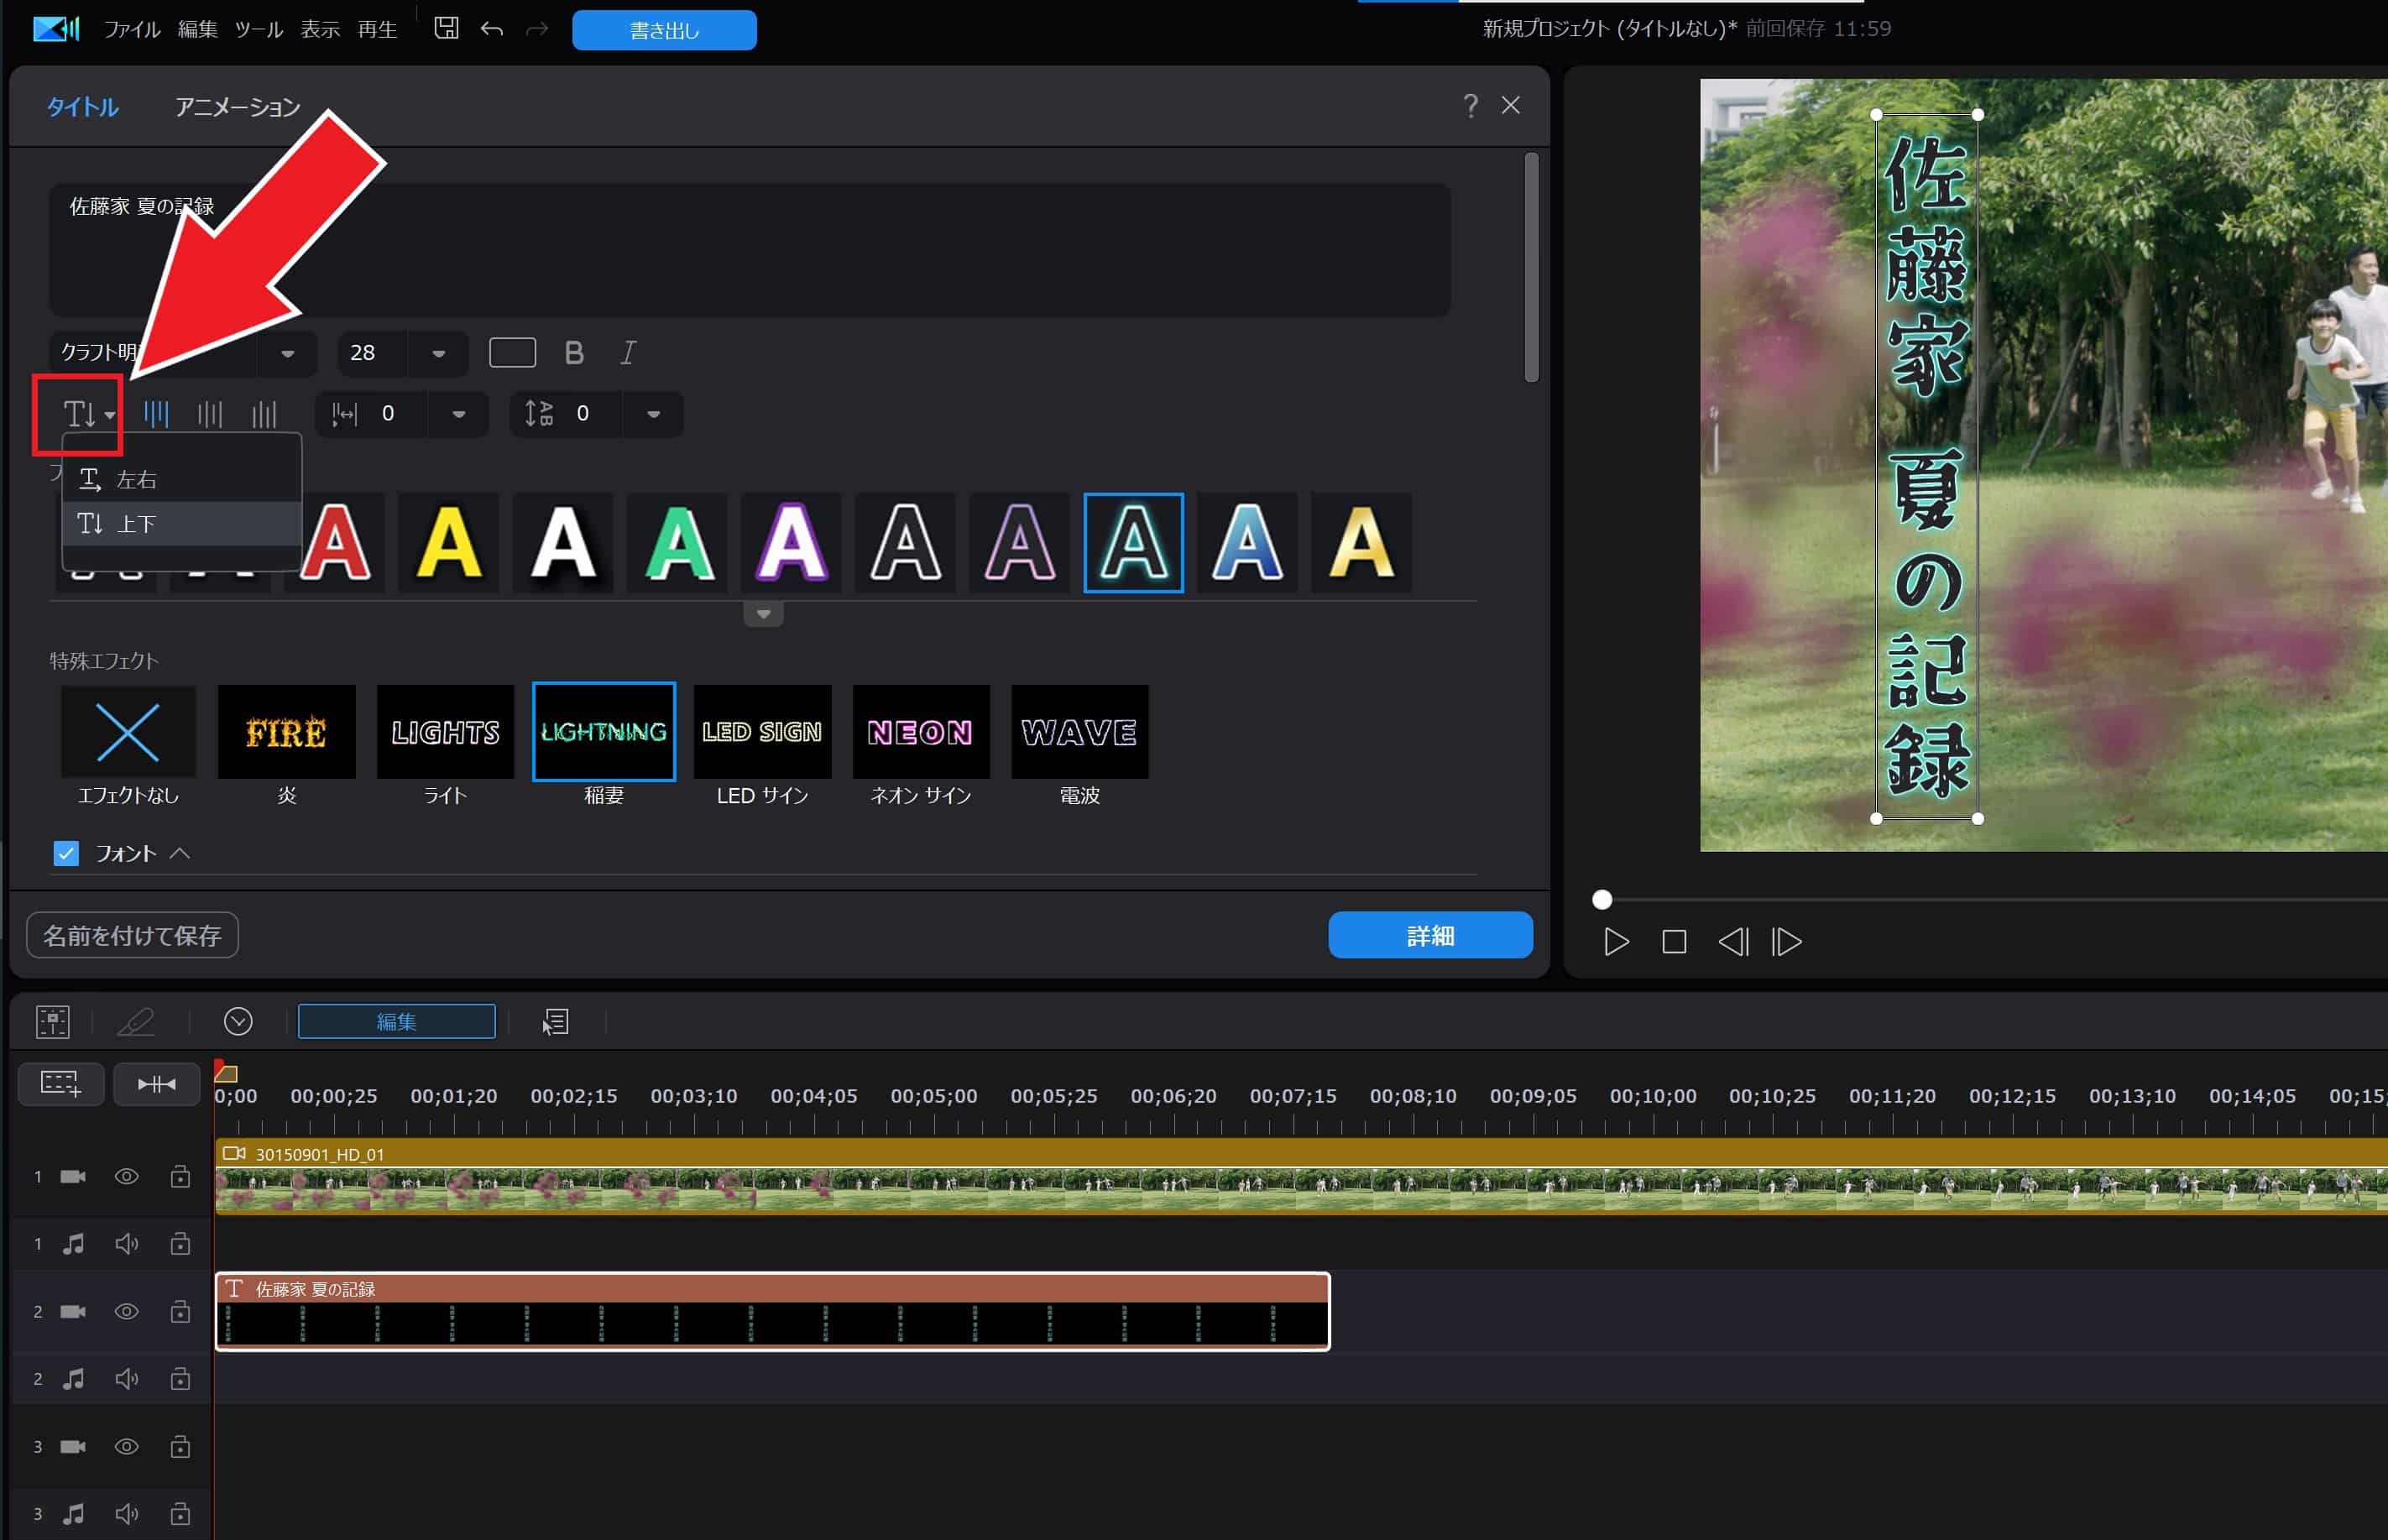Open the クラフト明 font family dropdown
Viewport: 2388px width, 1540px height.
tap(287, 353)
